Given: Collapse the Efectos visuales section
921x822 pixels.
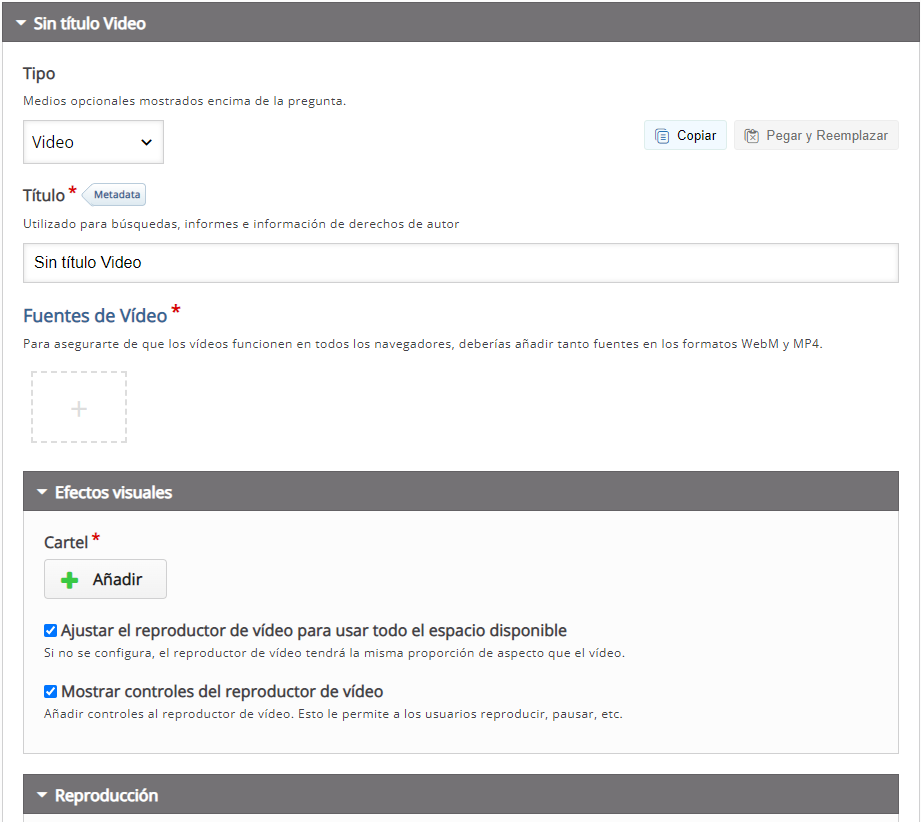Looking at the screenshot, I should coord(460,491).
